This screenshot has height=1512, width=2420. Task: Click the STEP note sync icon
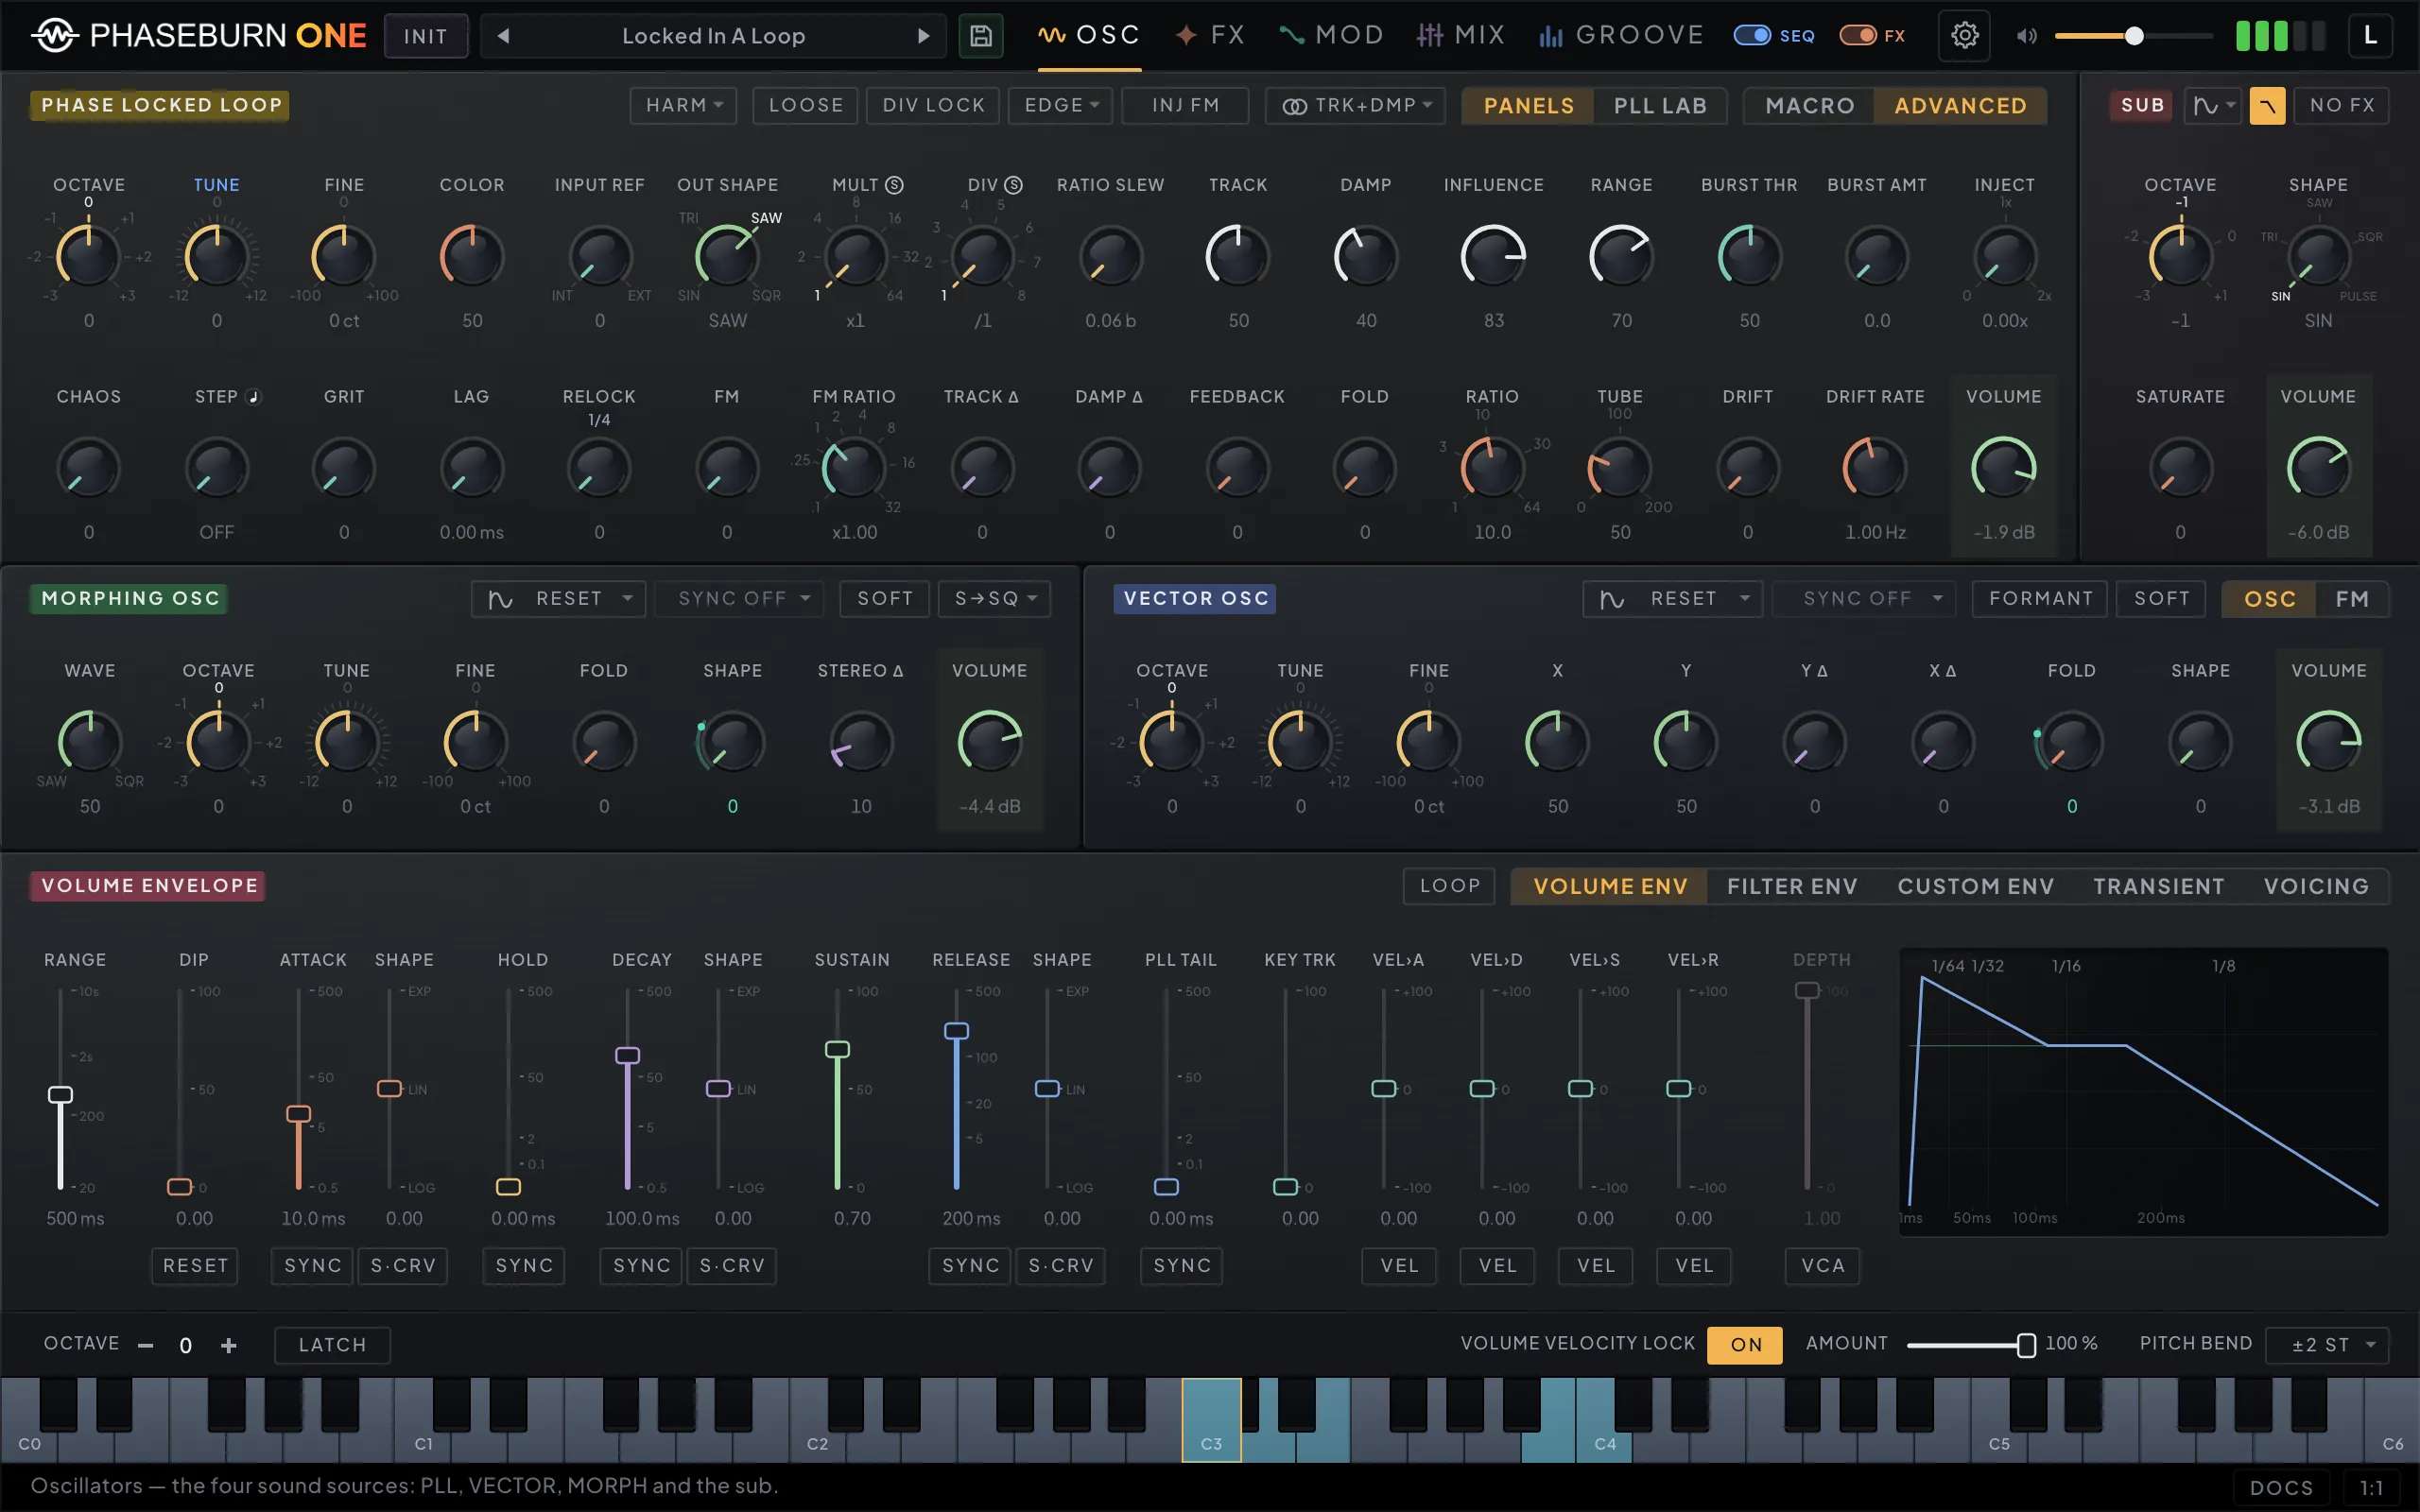(x=254, y=397)
